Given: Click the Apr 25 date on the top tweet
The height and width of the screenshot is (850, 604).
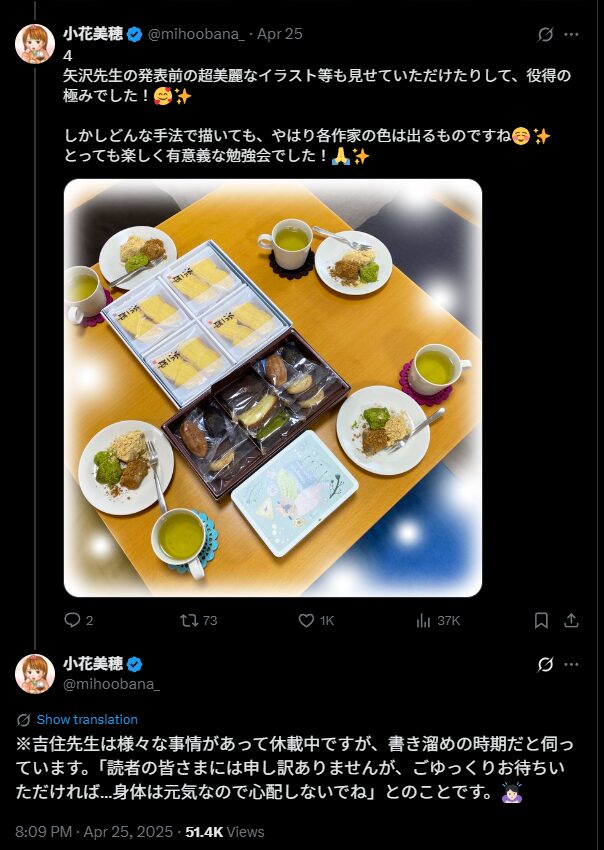Looking at the screenshot, I should (279, 34).
